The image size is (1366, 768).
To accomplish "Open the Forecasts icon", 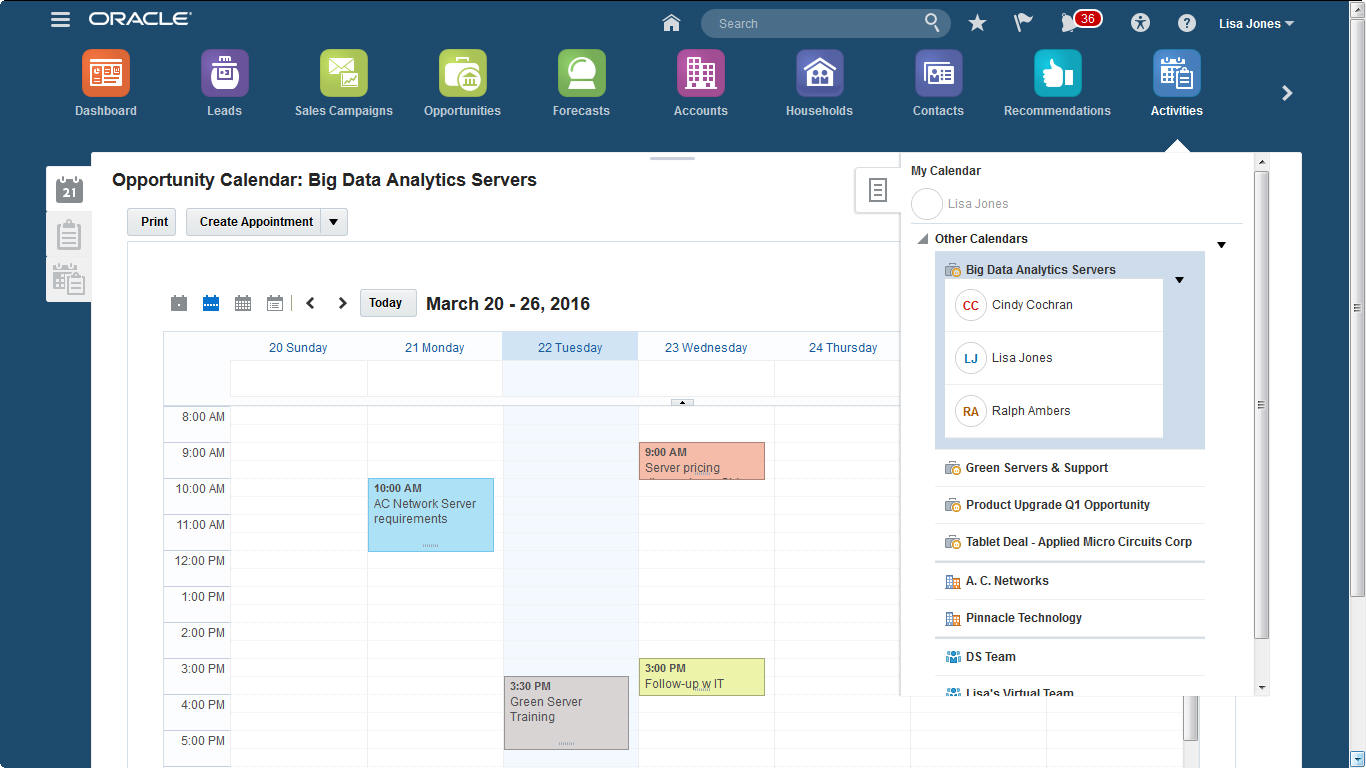I will [x=582, y=73].
